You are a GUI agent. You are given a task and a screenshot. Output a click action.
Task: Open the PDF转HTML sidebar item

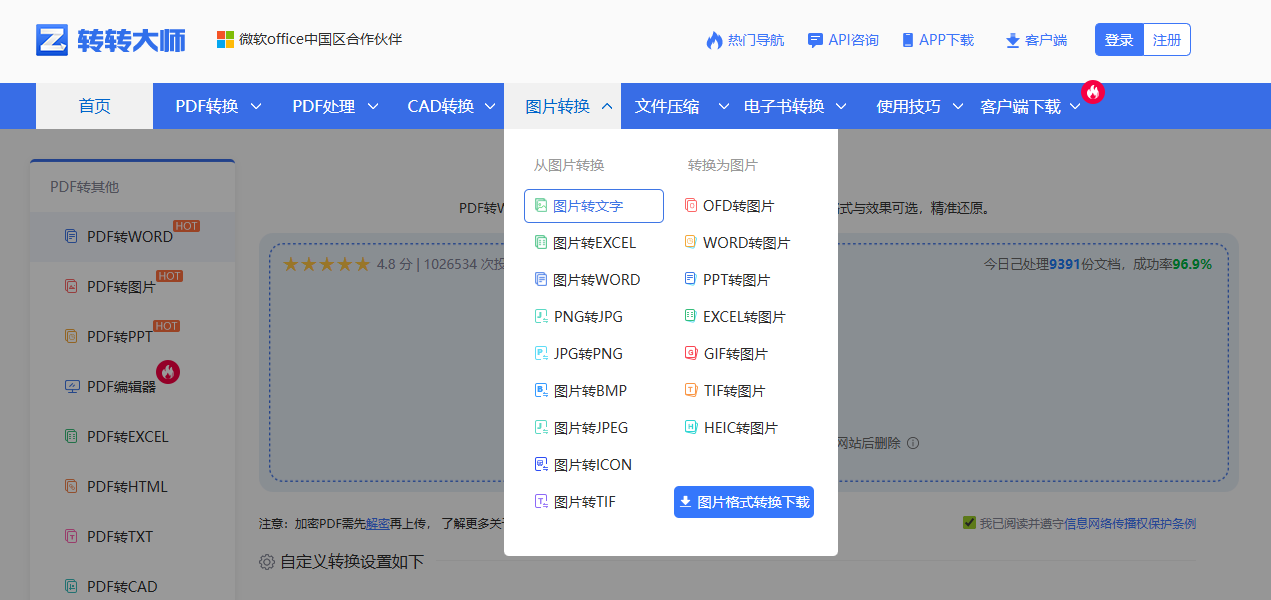click(x=132, y=487)
